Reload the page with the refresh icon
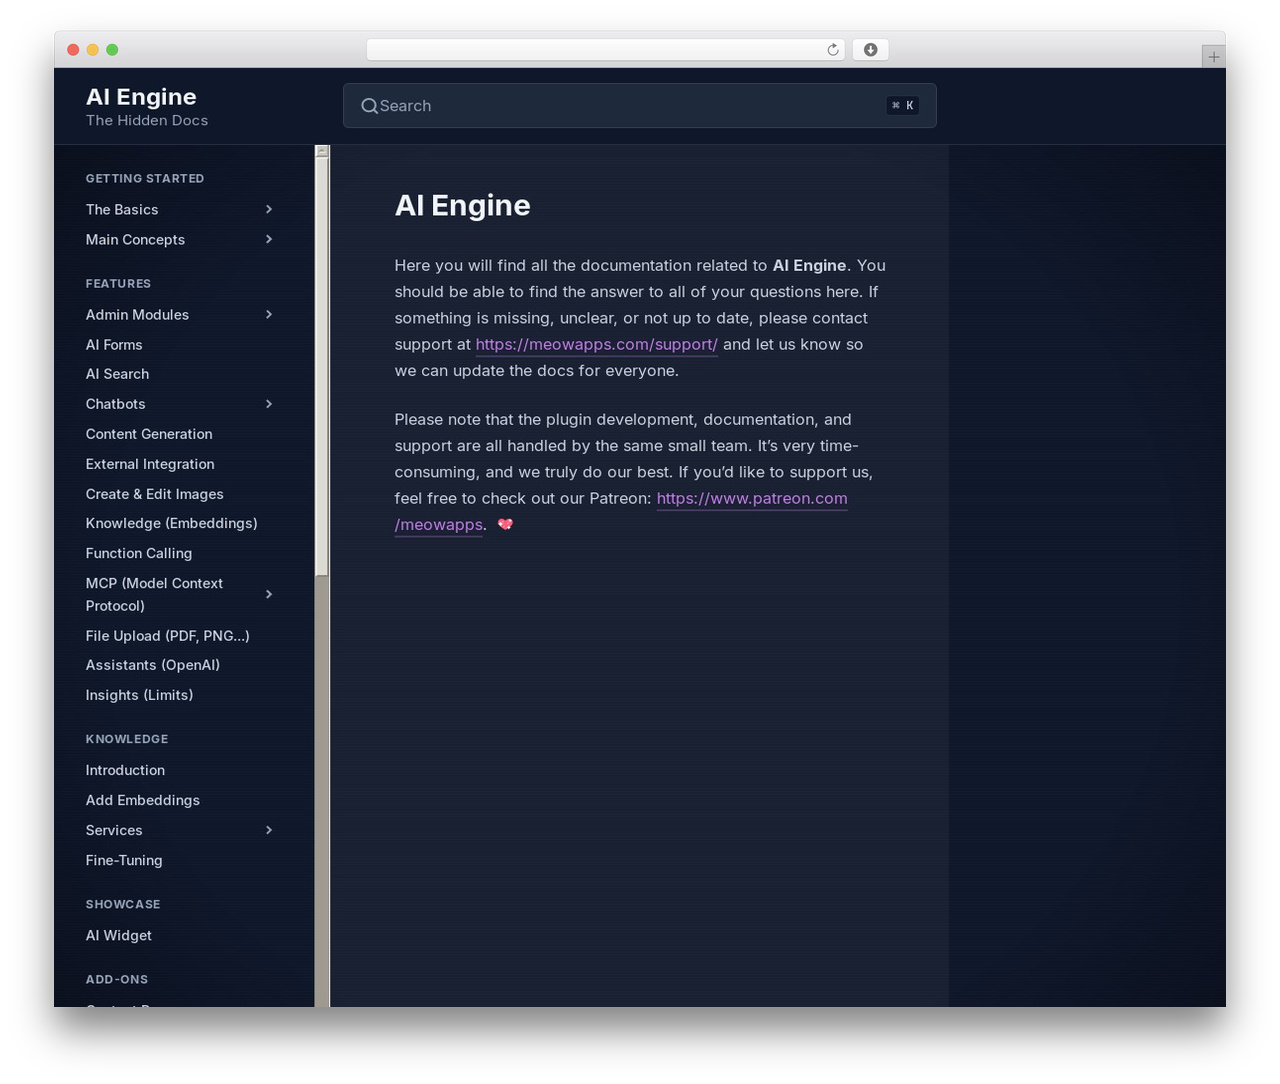Viewport: 1280px width, 1084px height. (x=833, y=50)
